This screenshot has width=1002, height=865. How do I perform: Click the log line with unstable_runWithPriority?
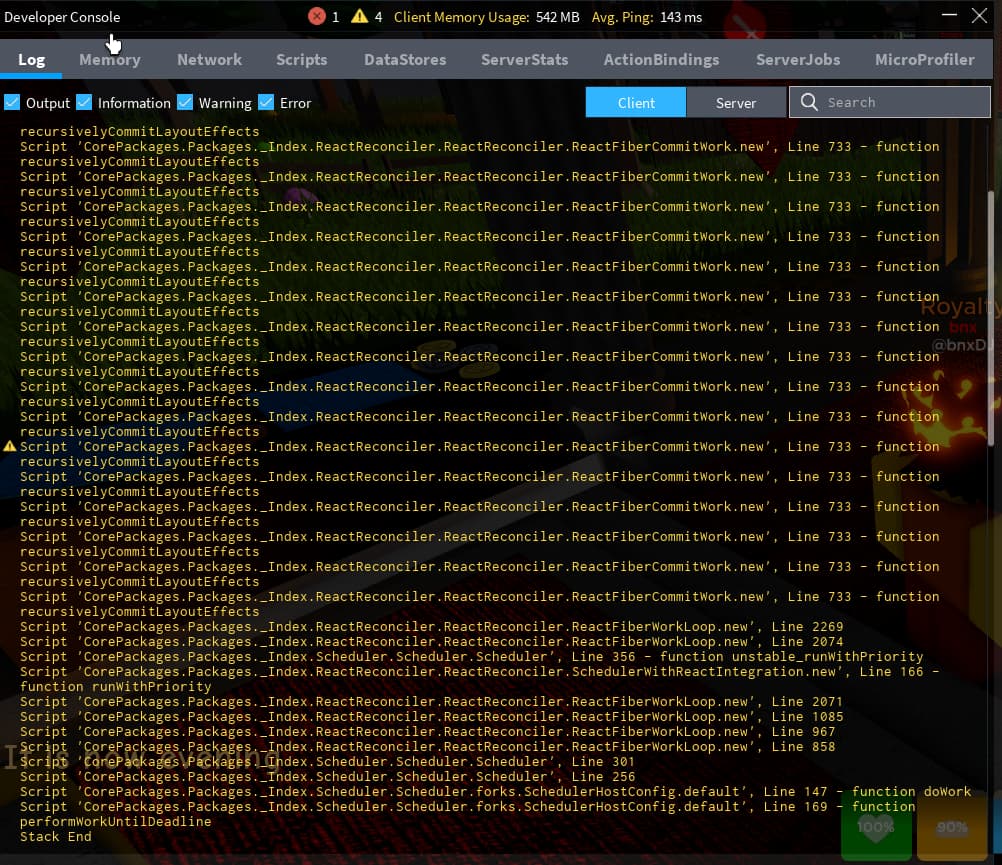(472, 657)
